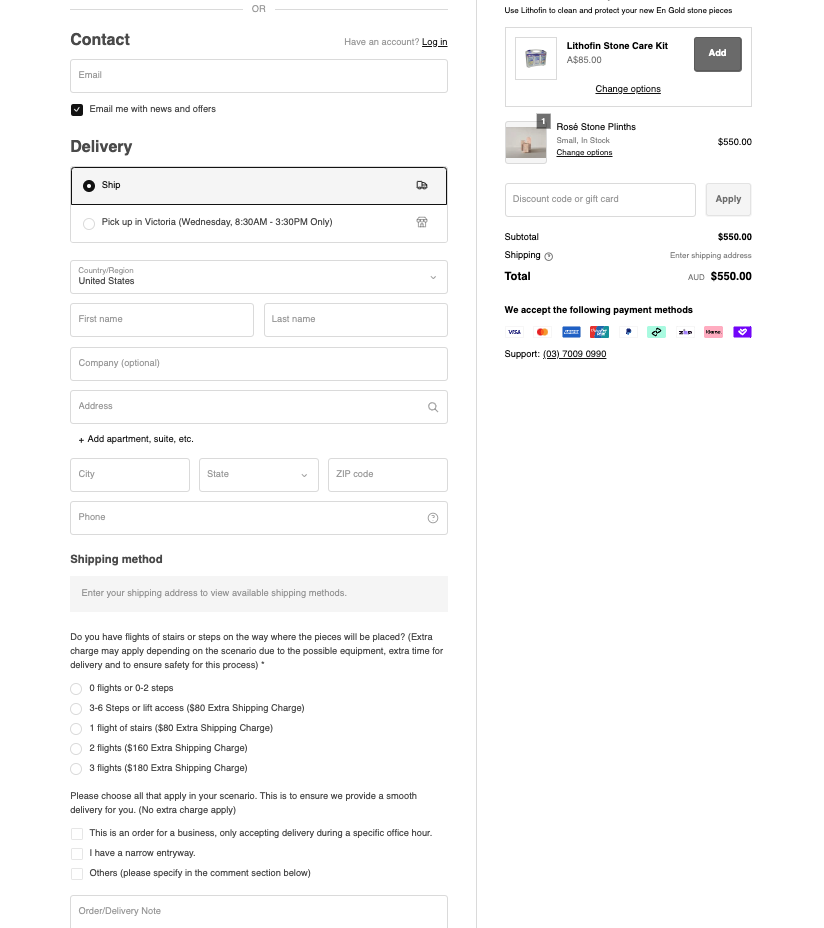Focus the Email input field
Viewport: 824px width, 928px height.
259,76
